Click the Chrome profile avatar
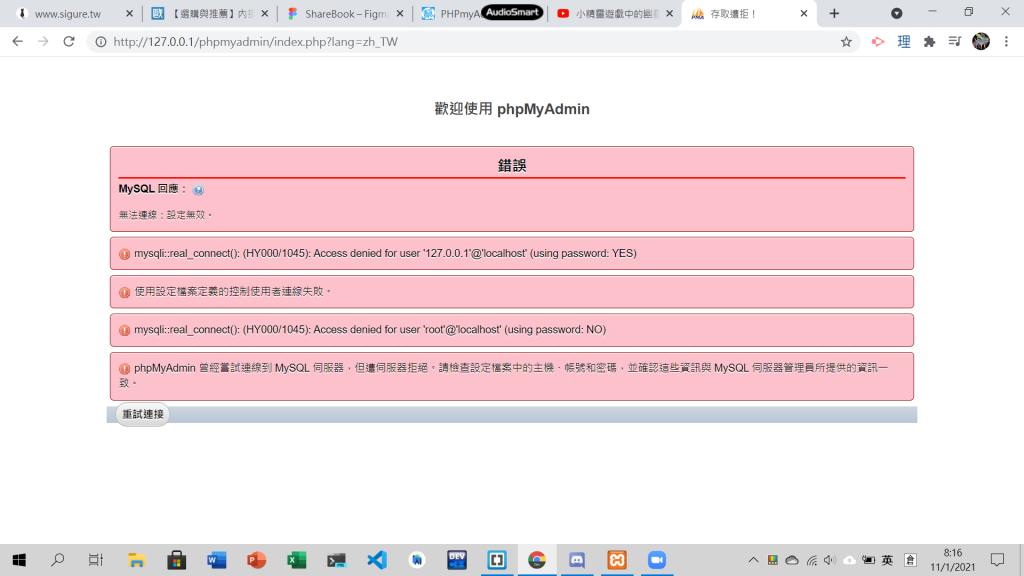This screenshot has height=576, width=1024. pos(981,42)
